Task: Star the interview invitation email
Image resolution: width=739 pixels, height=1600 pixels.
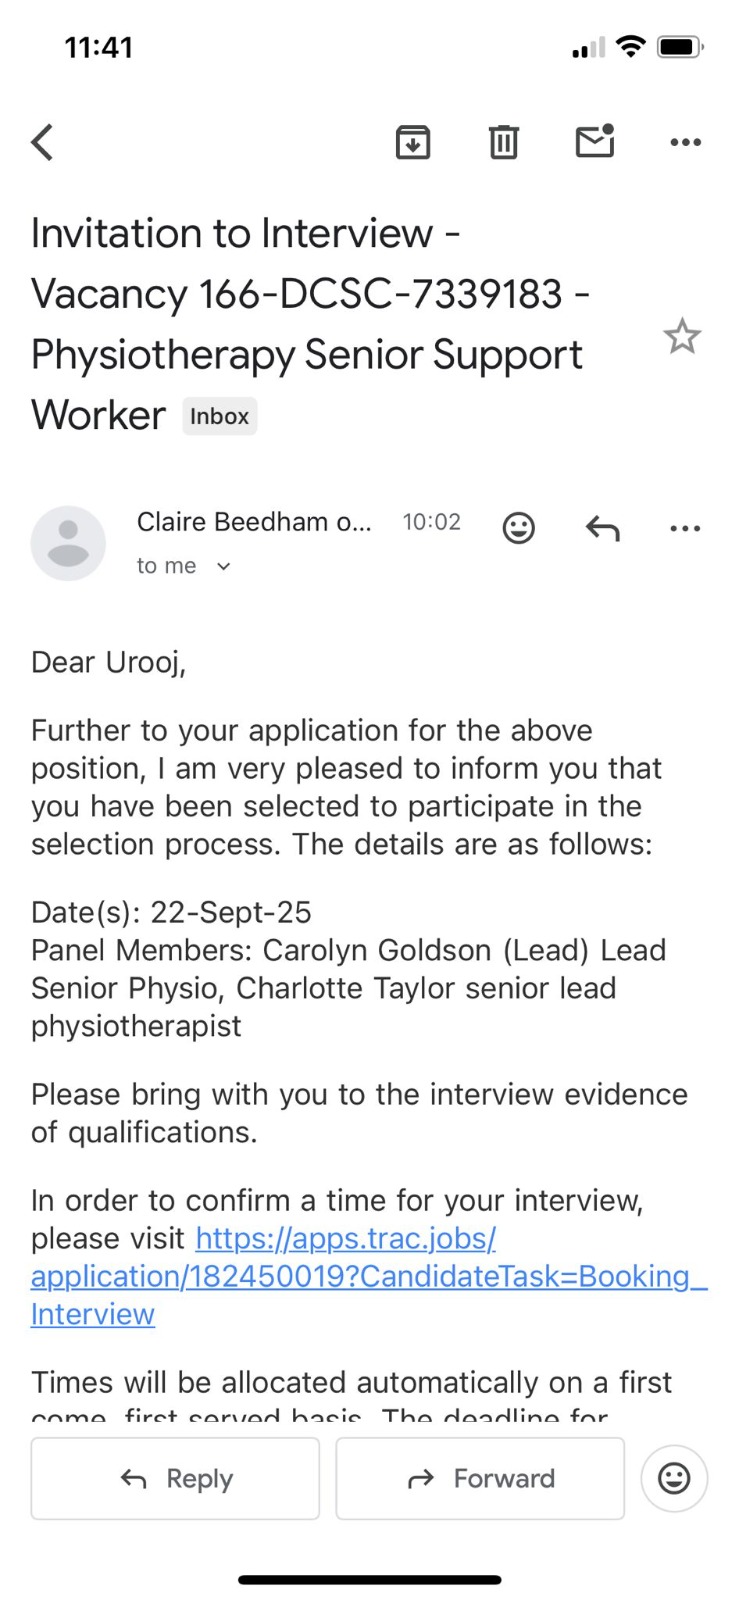Action: (682, 337)
